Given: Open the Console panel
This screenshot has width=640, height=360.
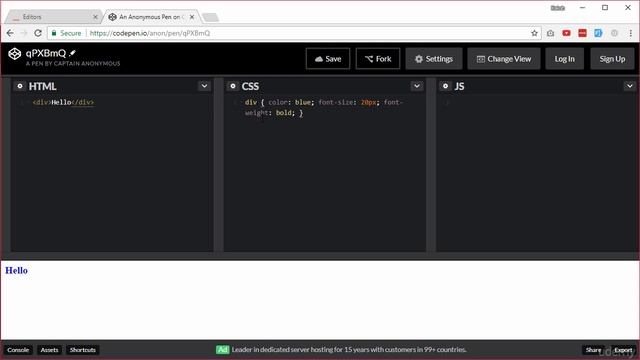Looking at the screenshot, I should point(18,350).
